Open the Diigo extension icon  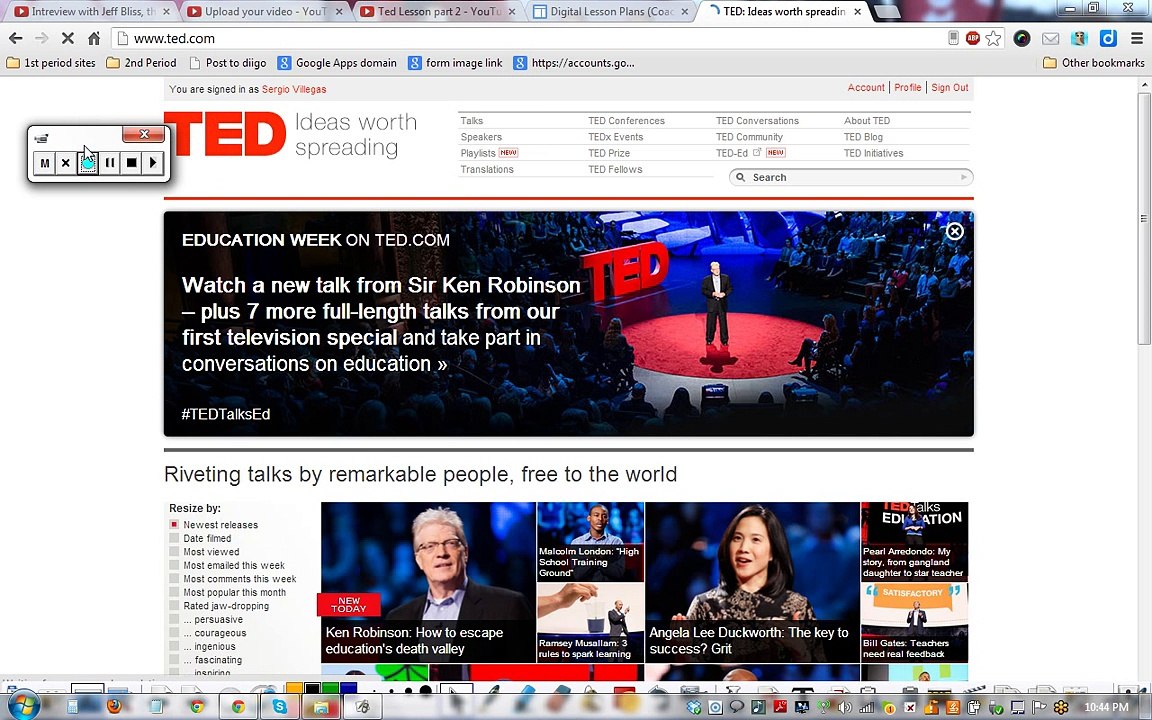(1108, 38)
